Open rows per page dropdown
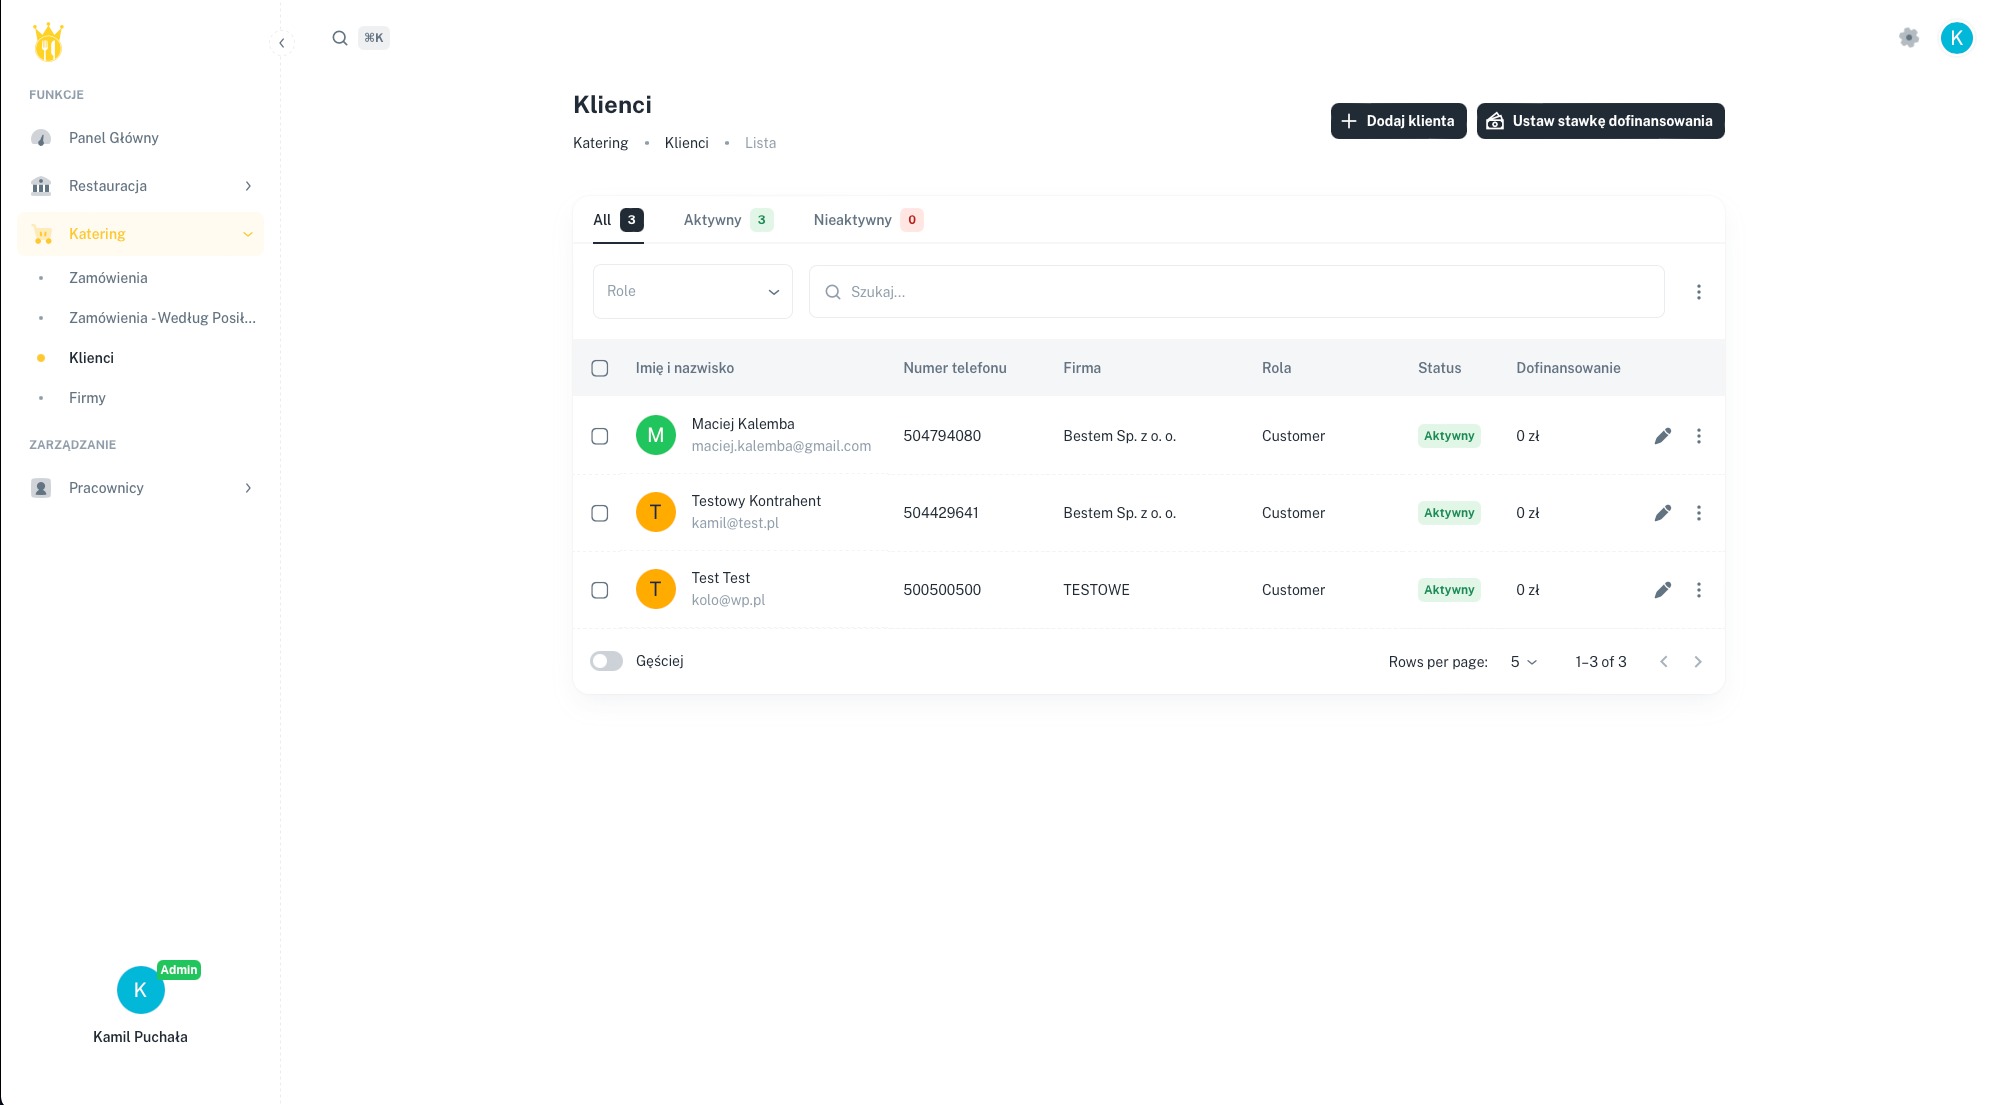This screenshot has width=2006, height=1105. click(1523, 662)
